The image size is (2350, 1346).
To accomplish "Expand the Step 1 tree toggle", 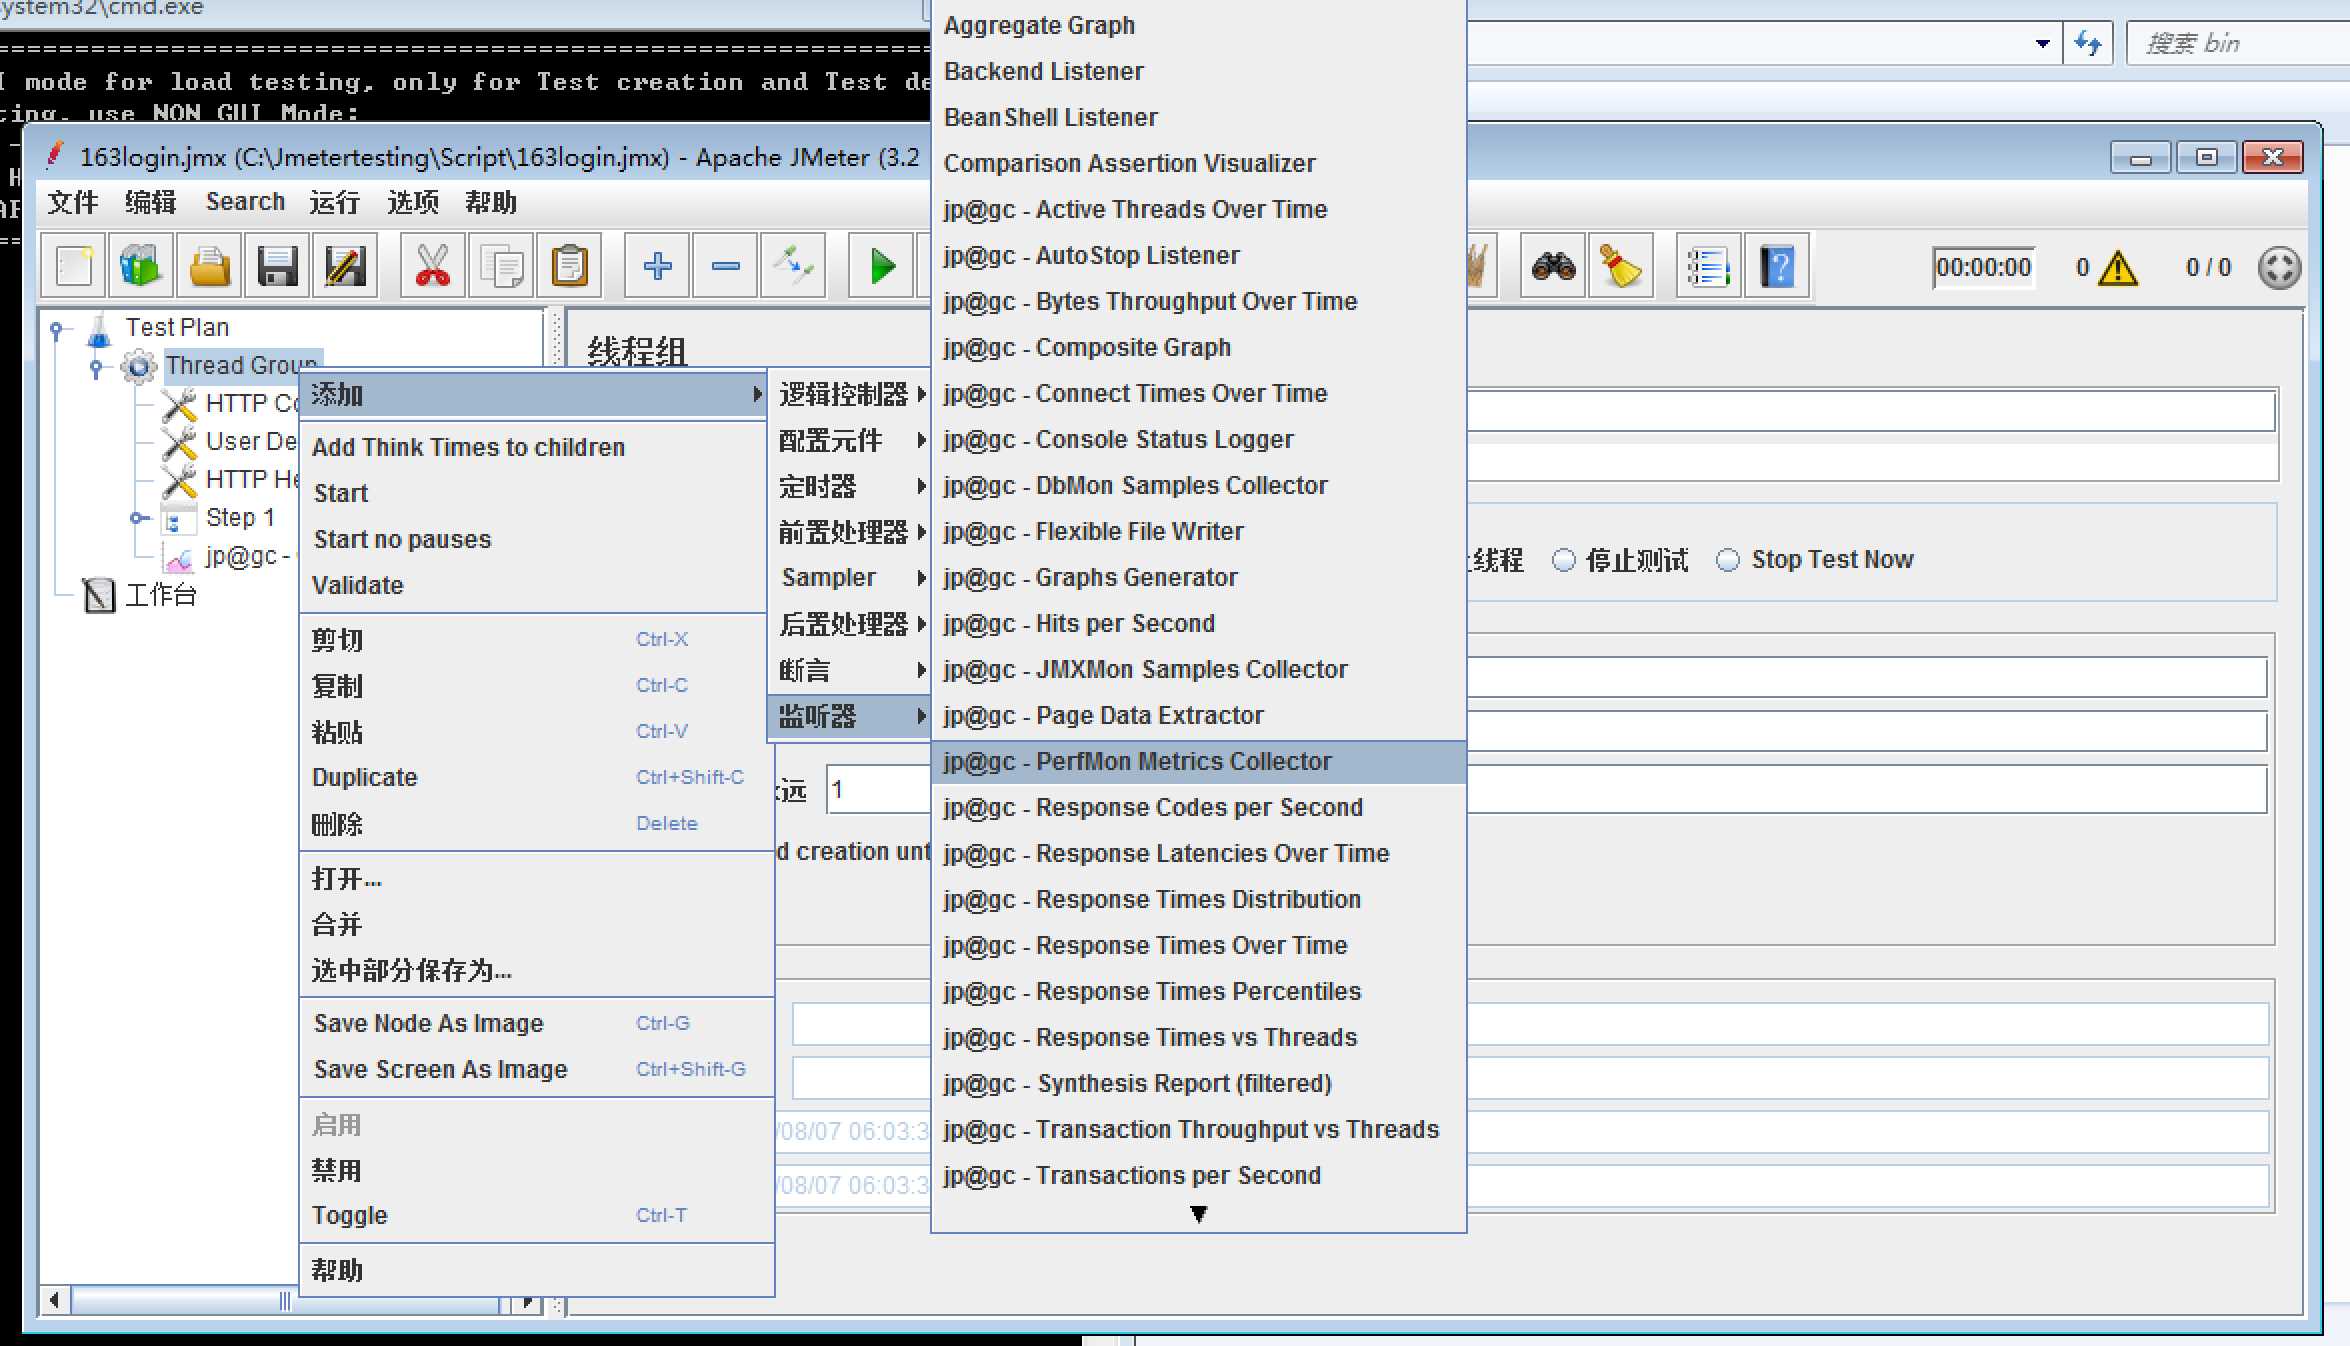I will click(138, 518).
